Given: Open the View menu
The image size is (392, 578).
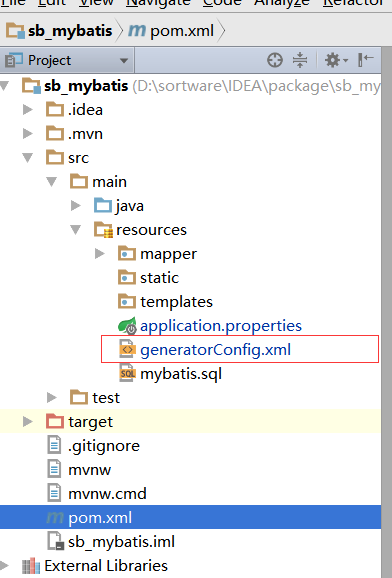Looking at the screenshot, I should pos(97,3).
